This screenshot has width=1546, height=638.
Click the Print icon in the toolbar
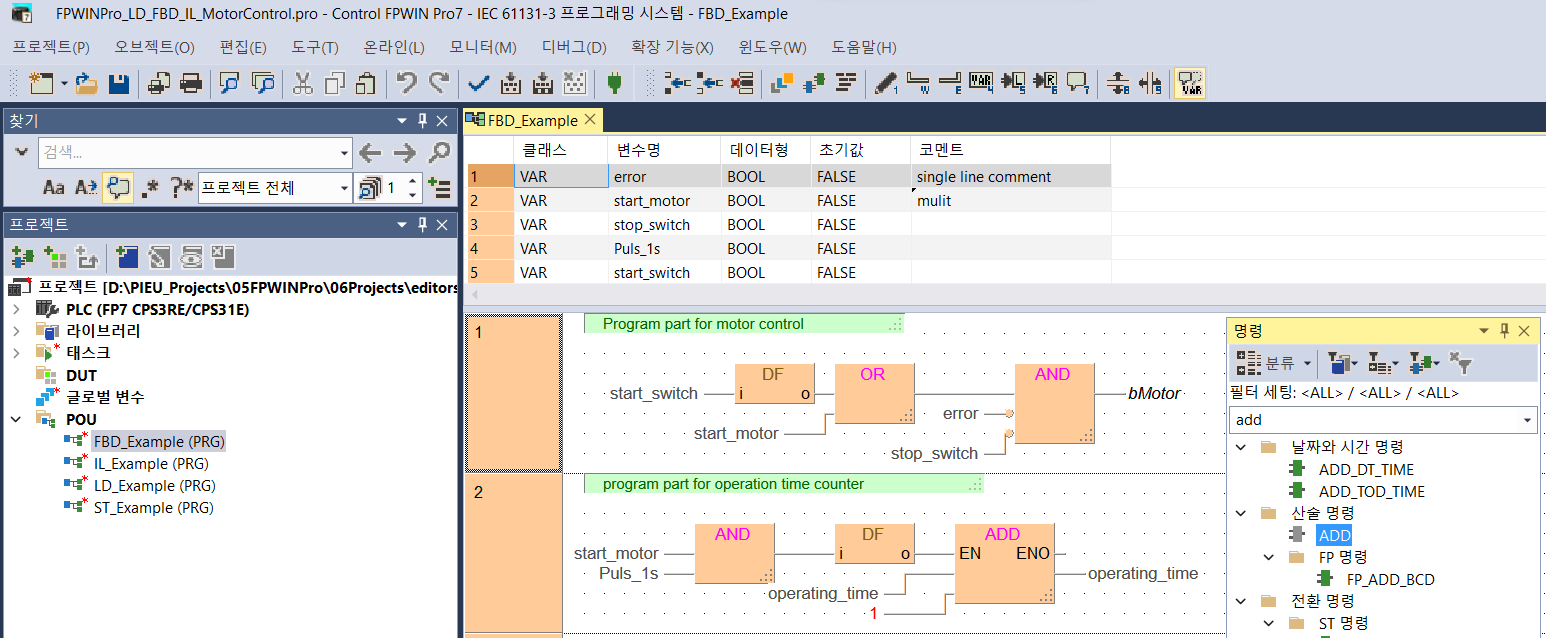pyautogui.click(x=191, y=83)
